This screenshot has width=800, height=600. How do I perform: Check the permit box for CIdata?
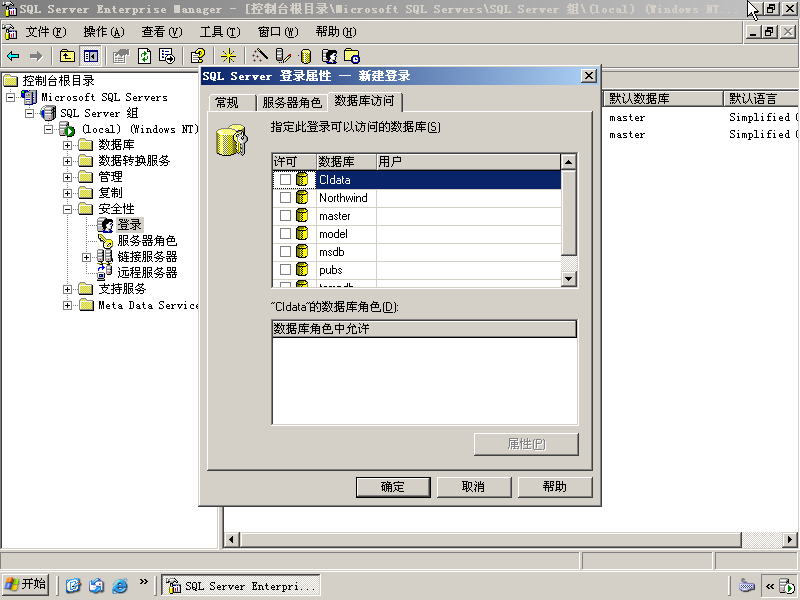[285, 180]
